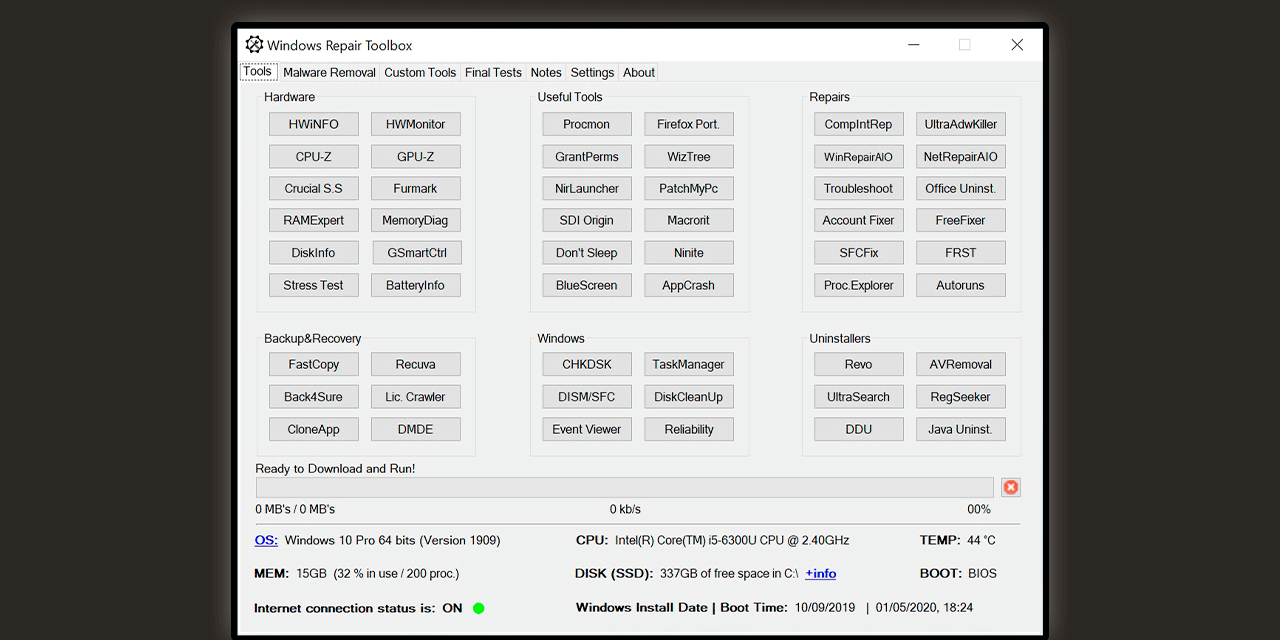Launch UltraAdwKiller
Viewport: 1280px width, 640px height.
[x=961, y=124]
